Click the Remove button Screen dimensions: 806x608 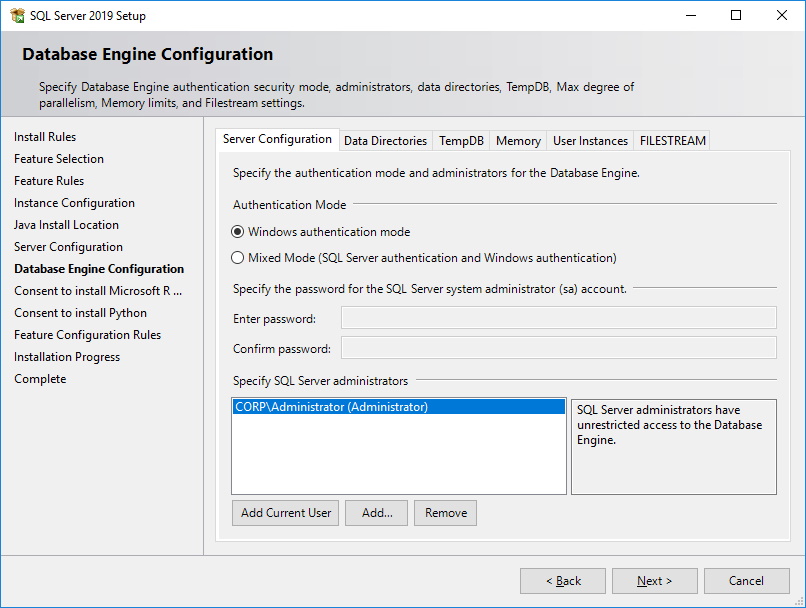coord(446,513)
